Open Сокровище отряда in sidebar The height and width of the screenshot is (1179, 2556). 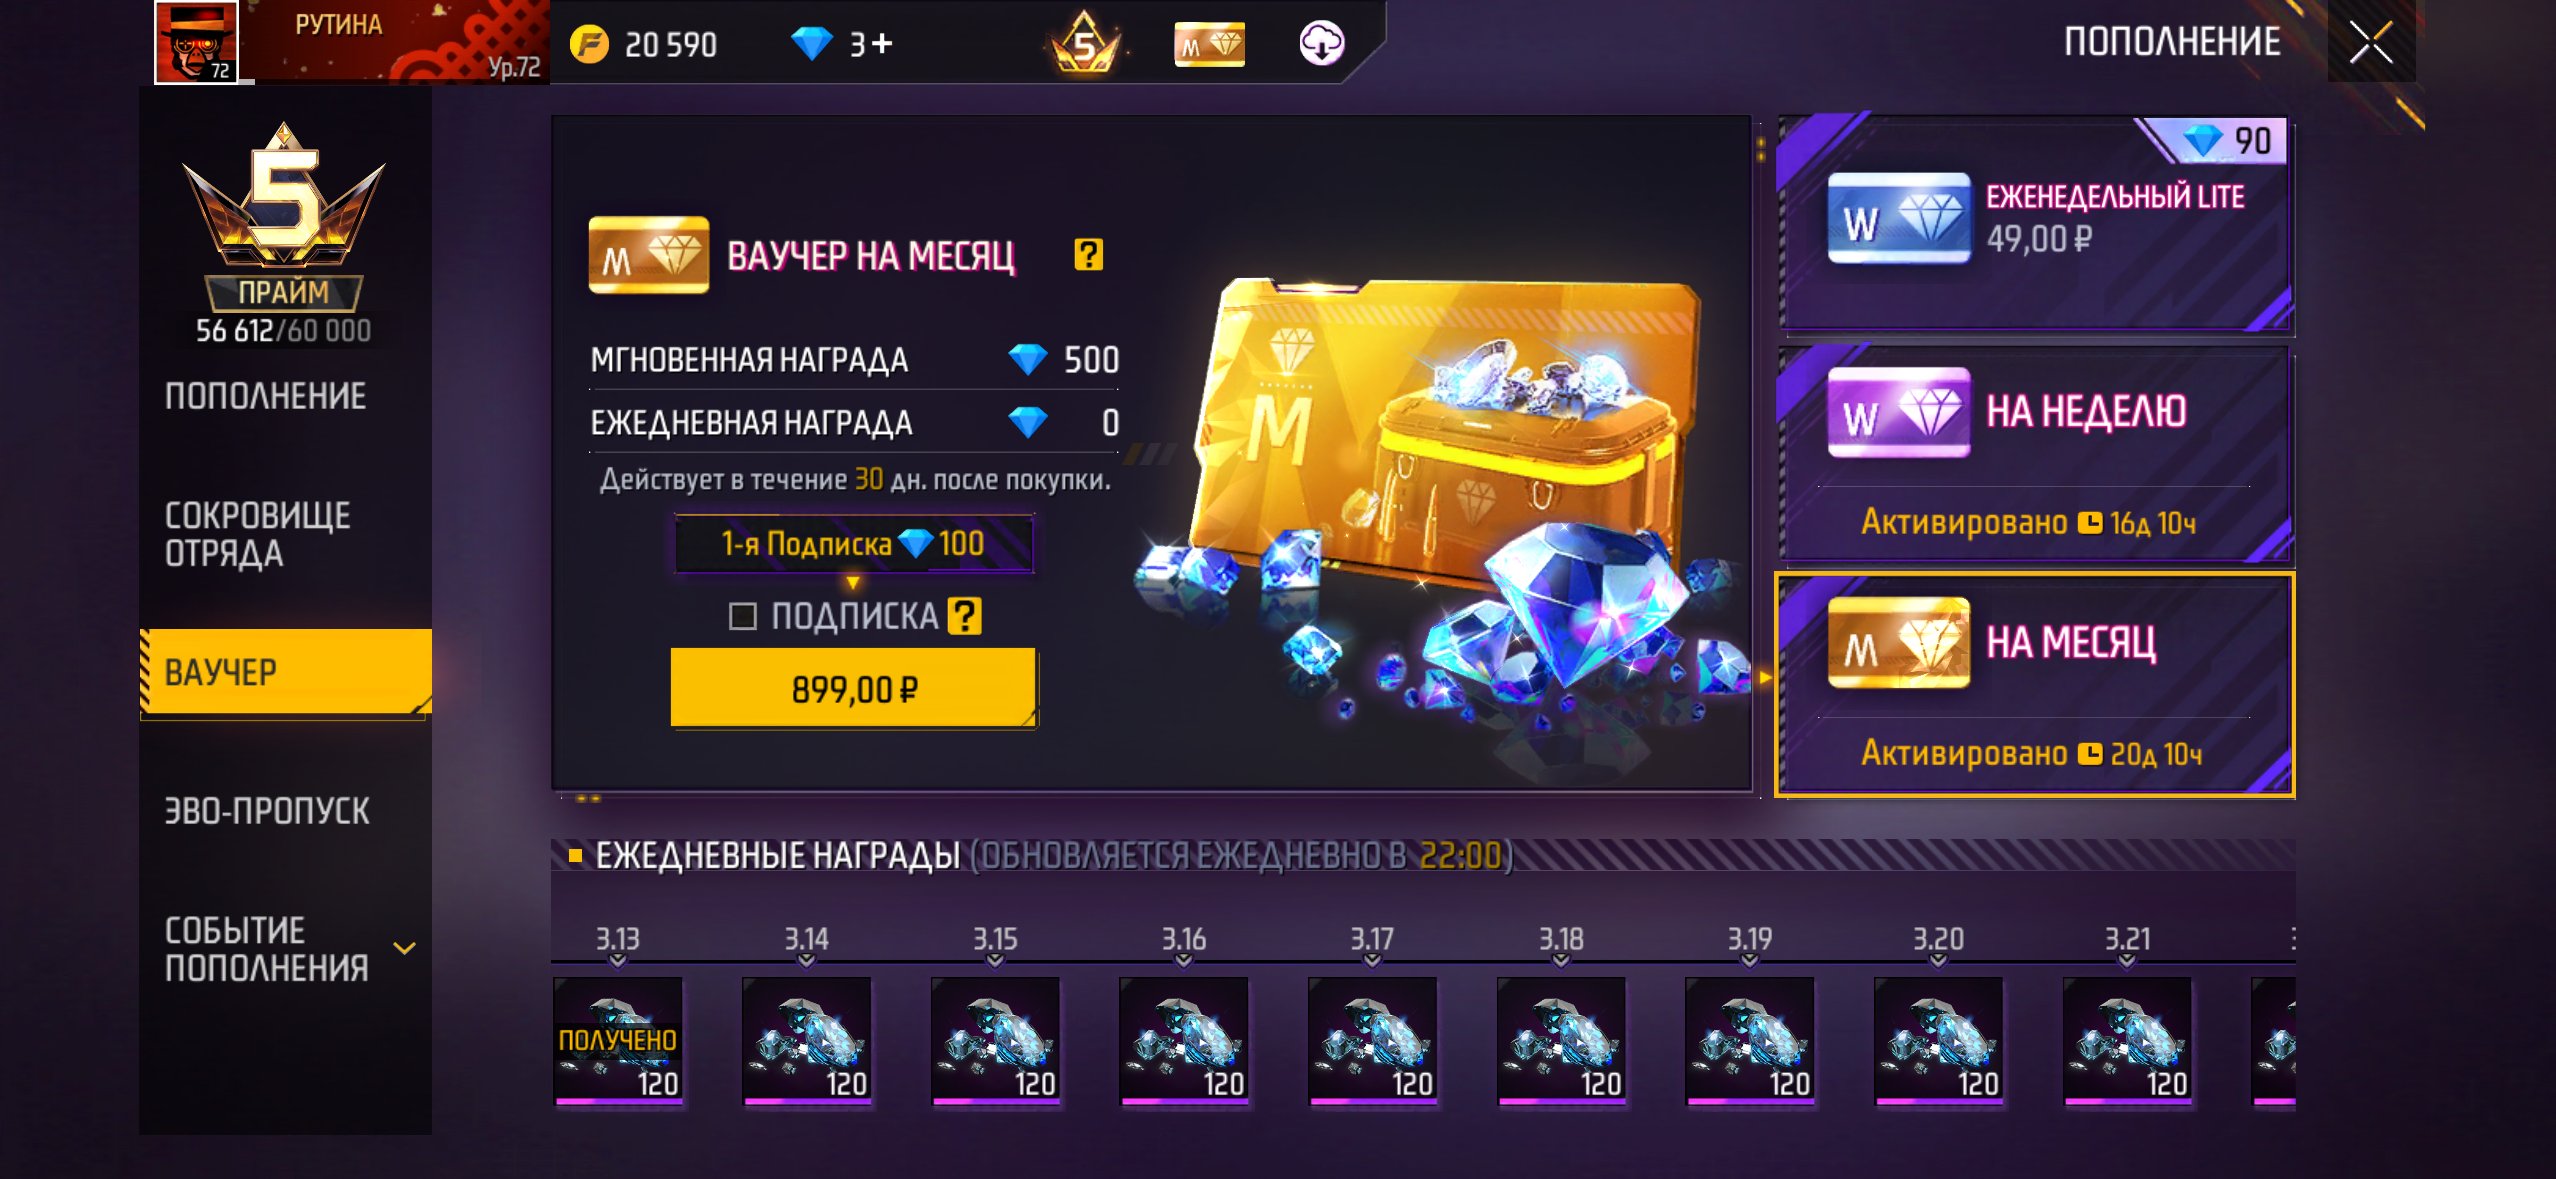[257, 534]
